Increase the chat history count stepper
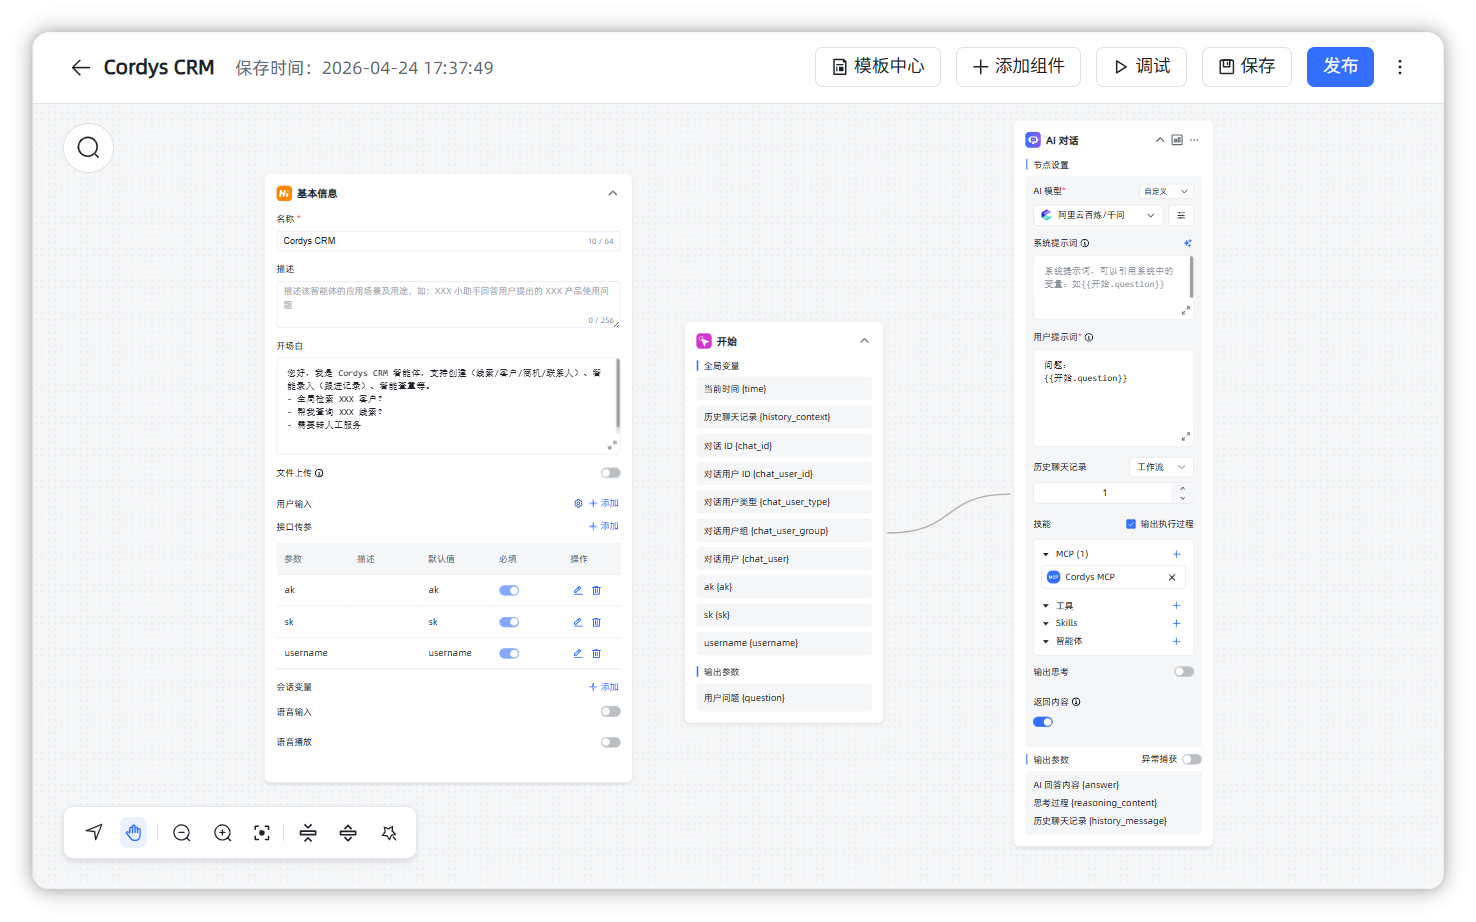1476x922 pixels. coord(1183,488)
